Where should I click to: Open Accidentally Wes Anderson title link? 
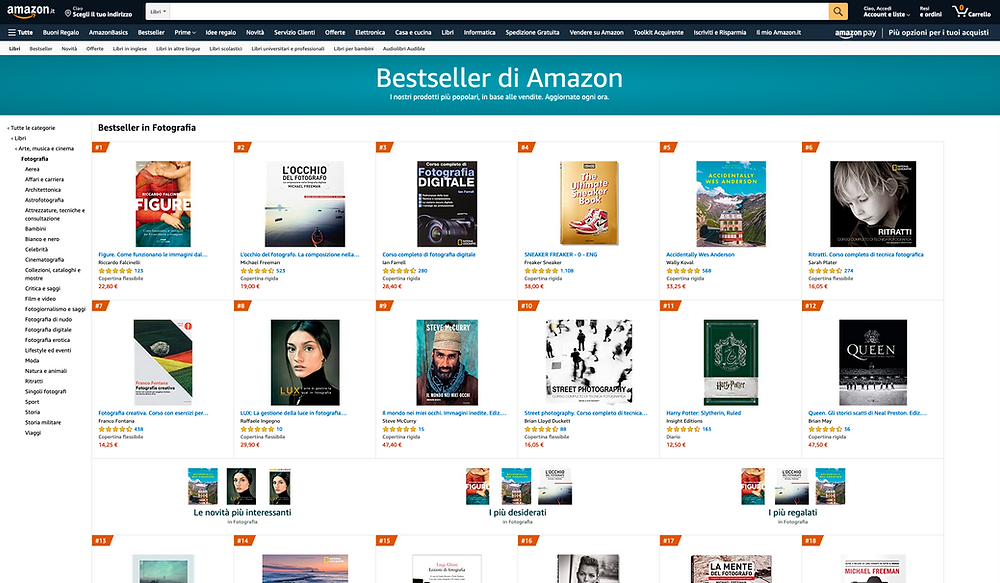click(x=700, y=255)
